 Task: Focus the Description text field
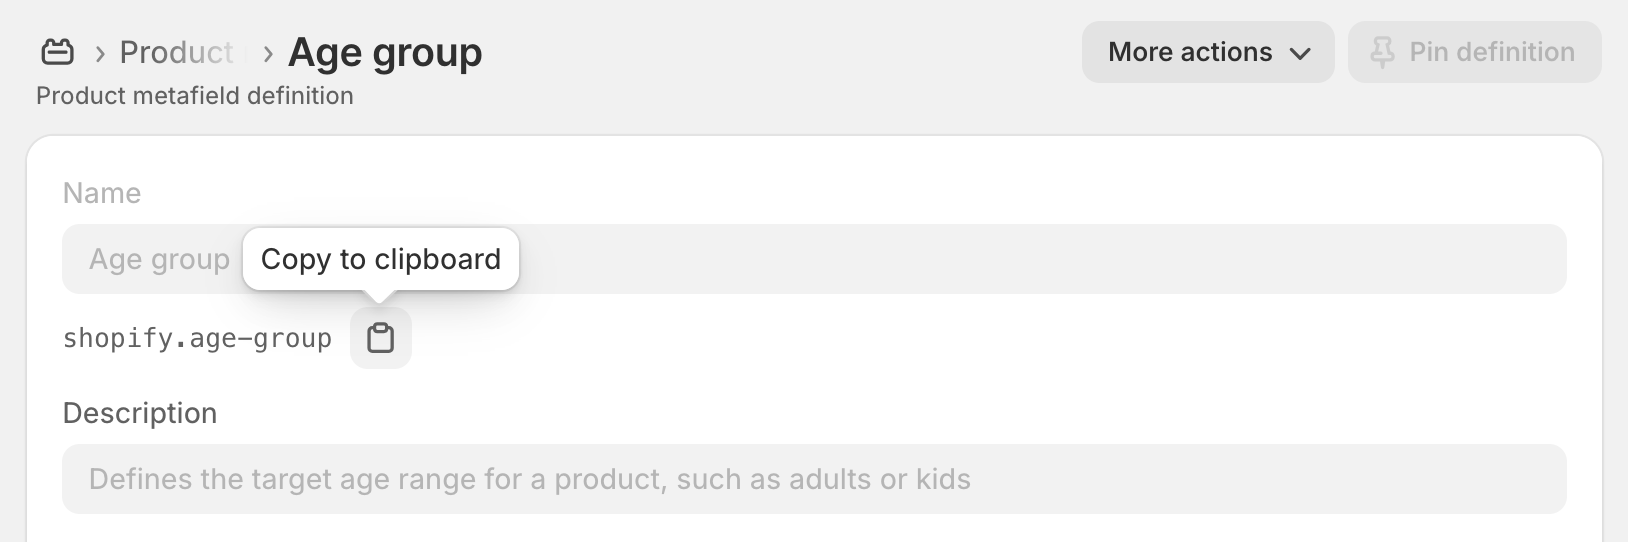(814, 479)
